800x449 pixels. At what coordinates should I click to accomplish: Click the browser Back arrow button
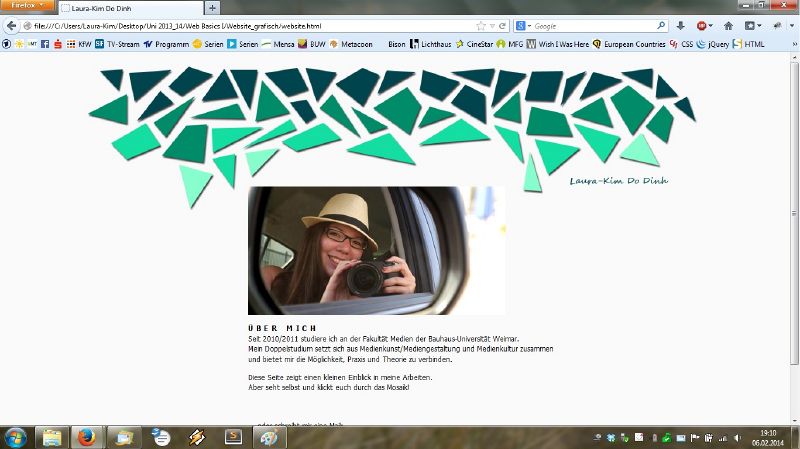coord(11,26)
